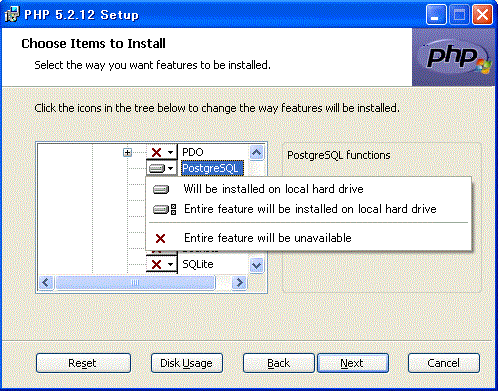Cancel the PHP setup
The width and height of the screenshot is (498, 391).
pyautogui.click(x=444, y=363)
